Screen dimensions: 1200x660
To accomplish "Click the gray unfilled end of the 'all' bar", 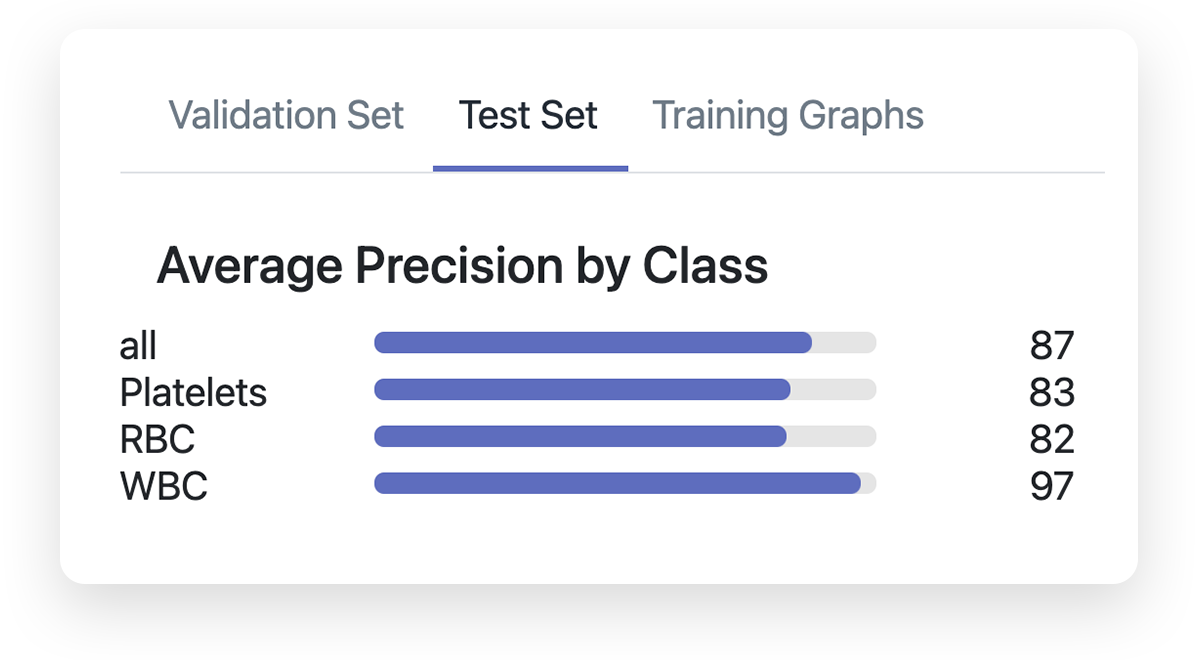I will (x=845, y=343).
